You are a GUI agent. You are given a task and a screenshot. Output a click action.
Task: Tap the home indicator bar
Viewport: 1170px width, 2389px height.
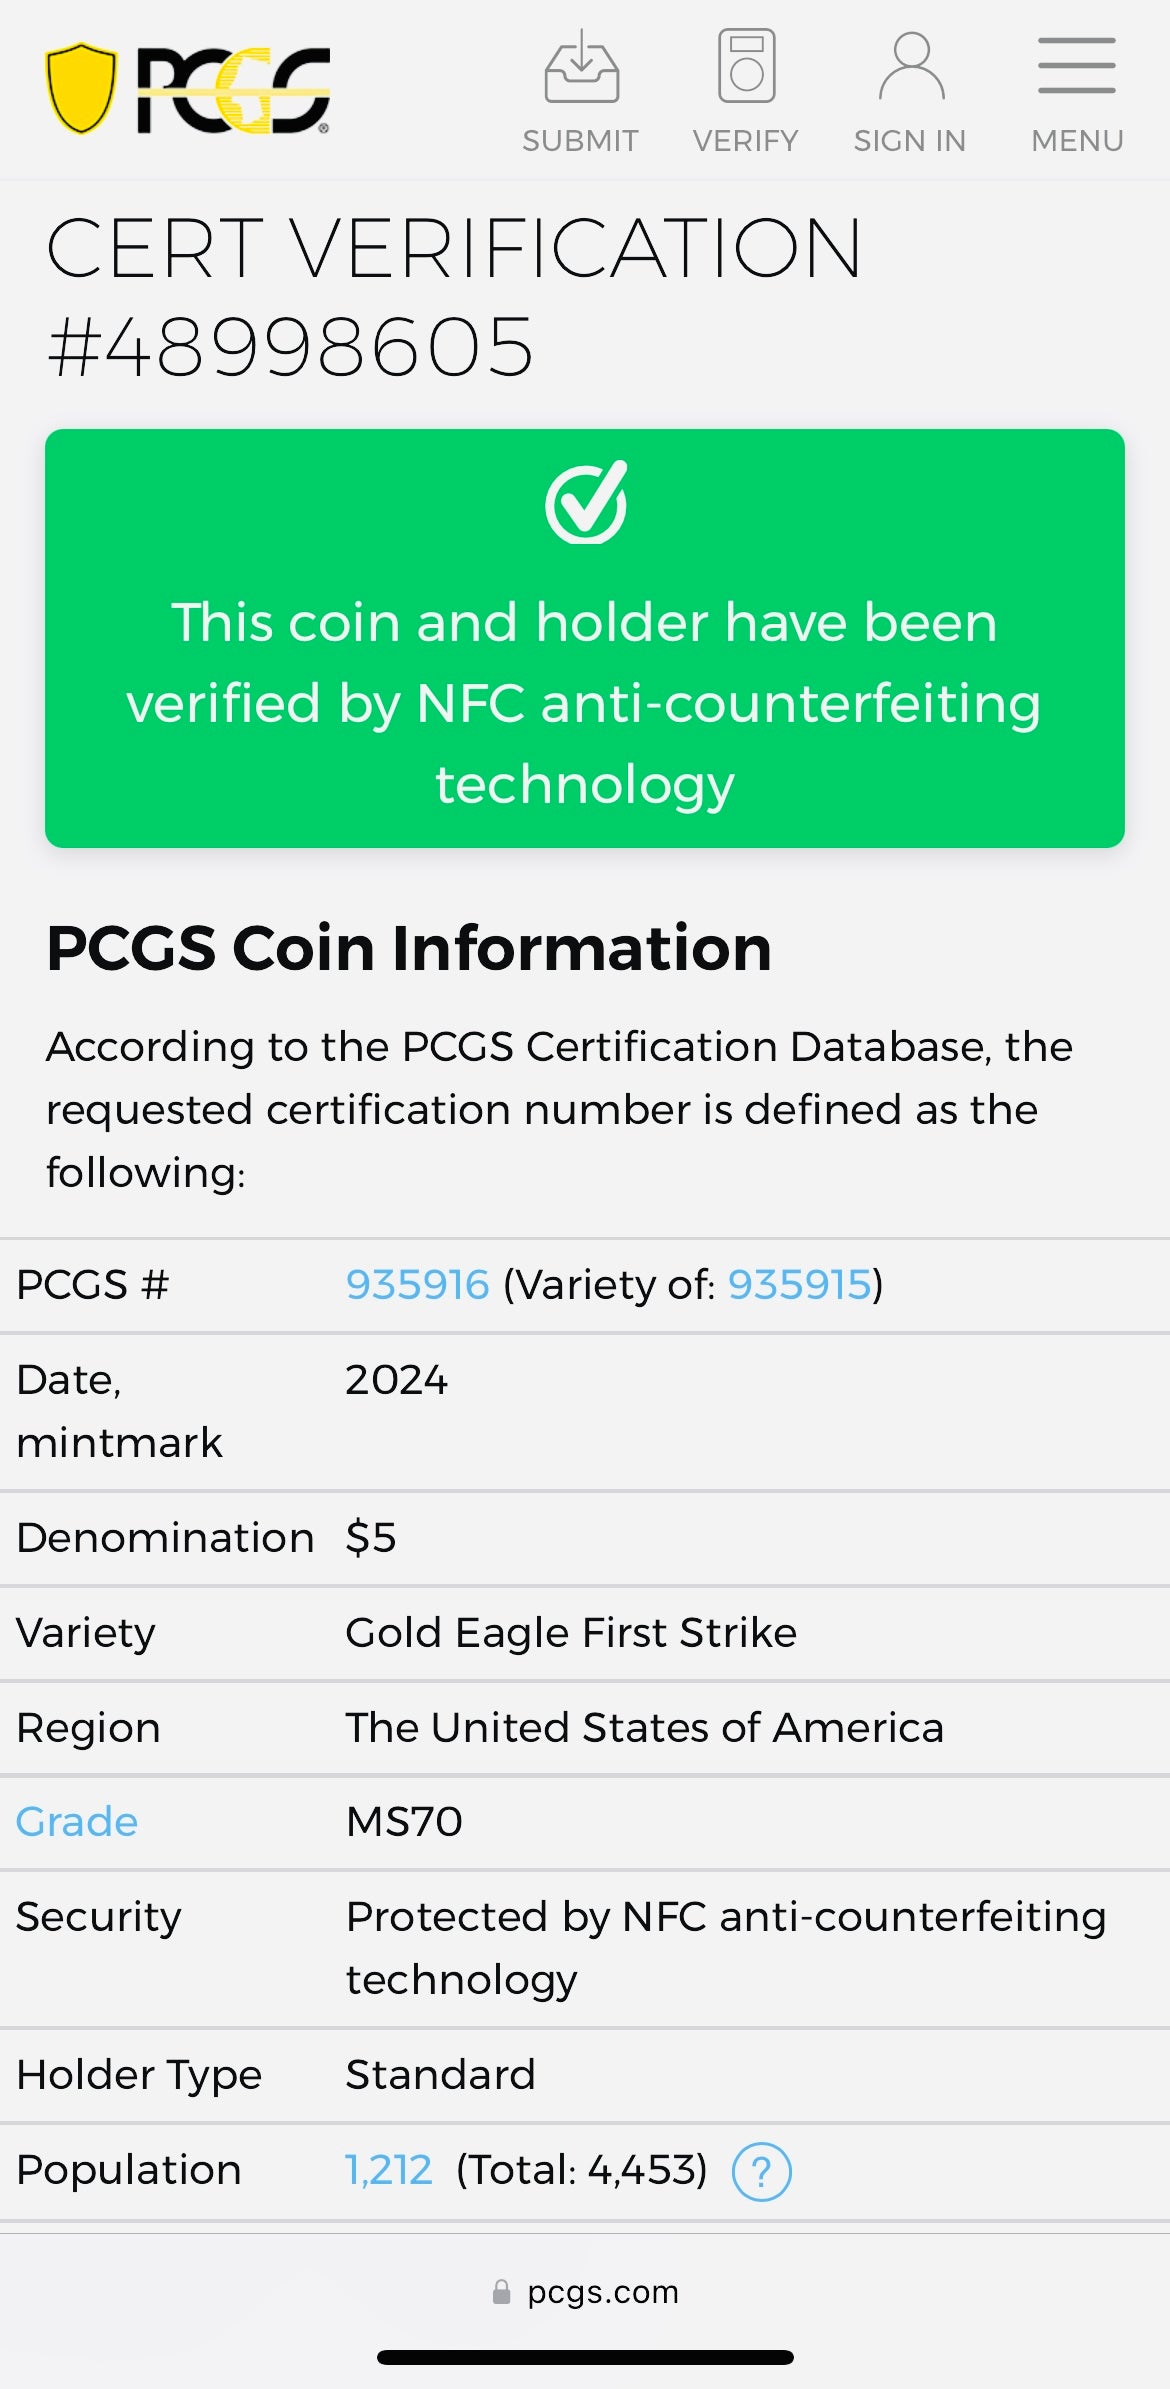click(585, 2357)
